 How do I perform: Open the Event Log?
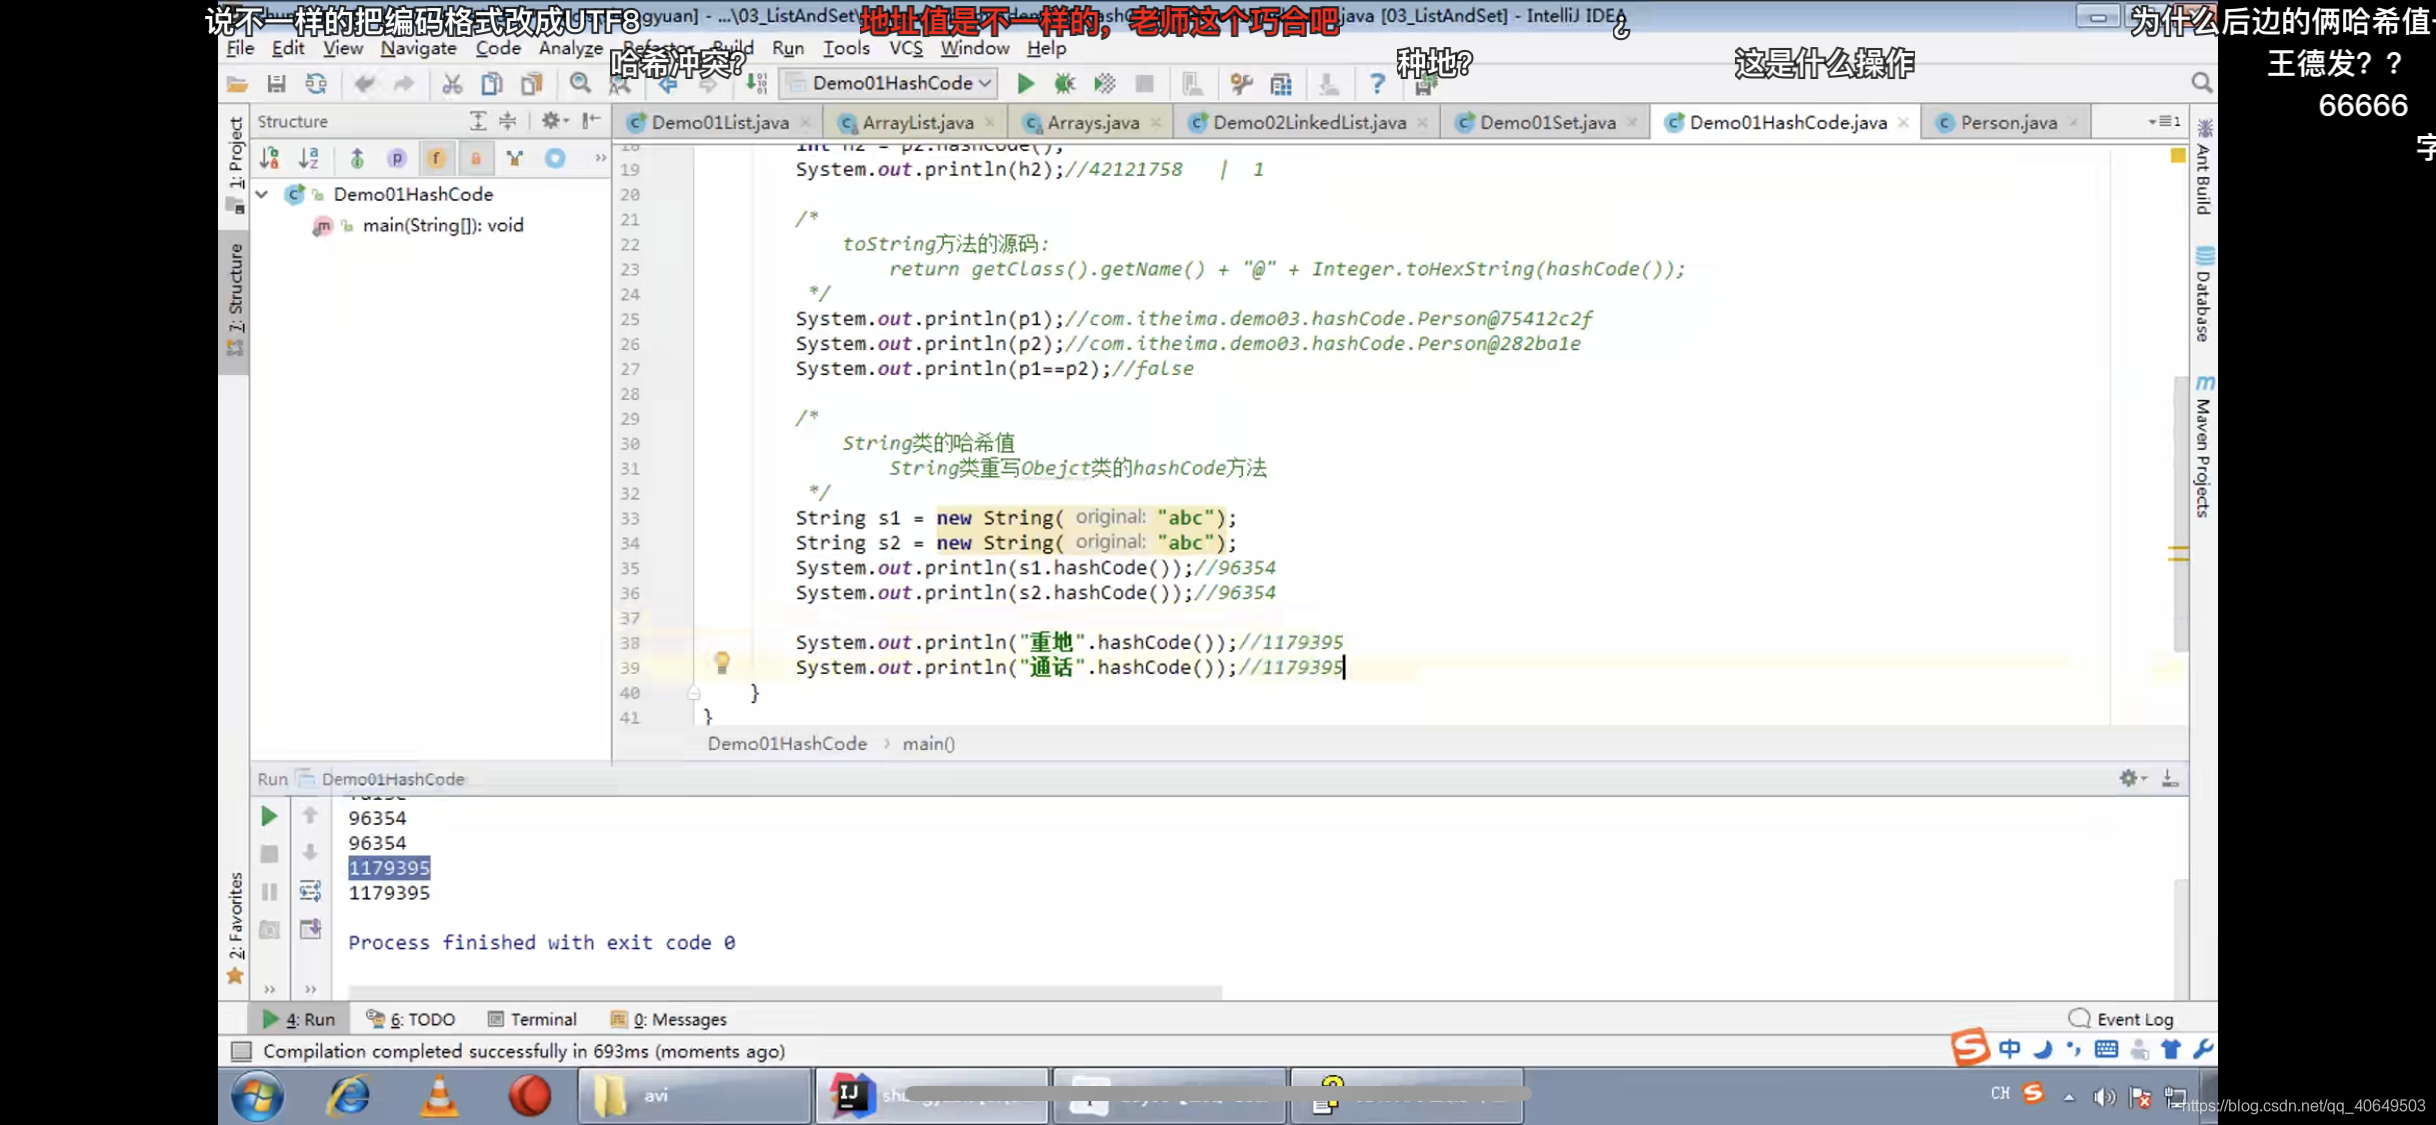click(x=2121, y=1019)
